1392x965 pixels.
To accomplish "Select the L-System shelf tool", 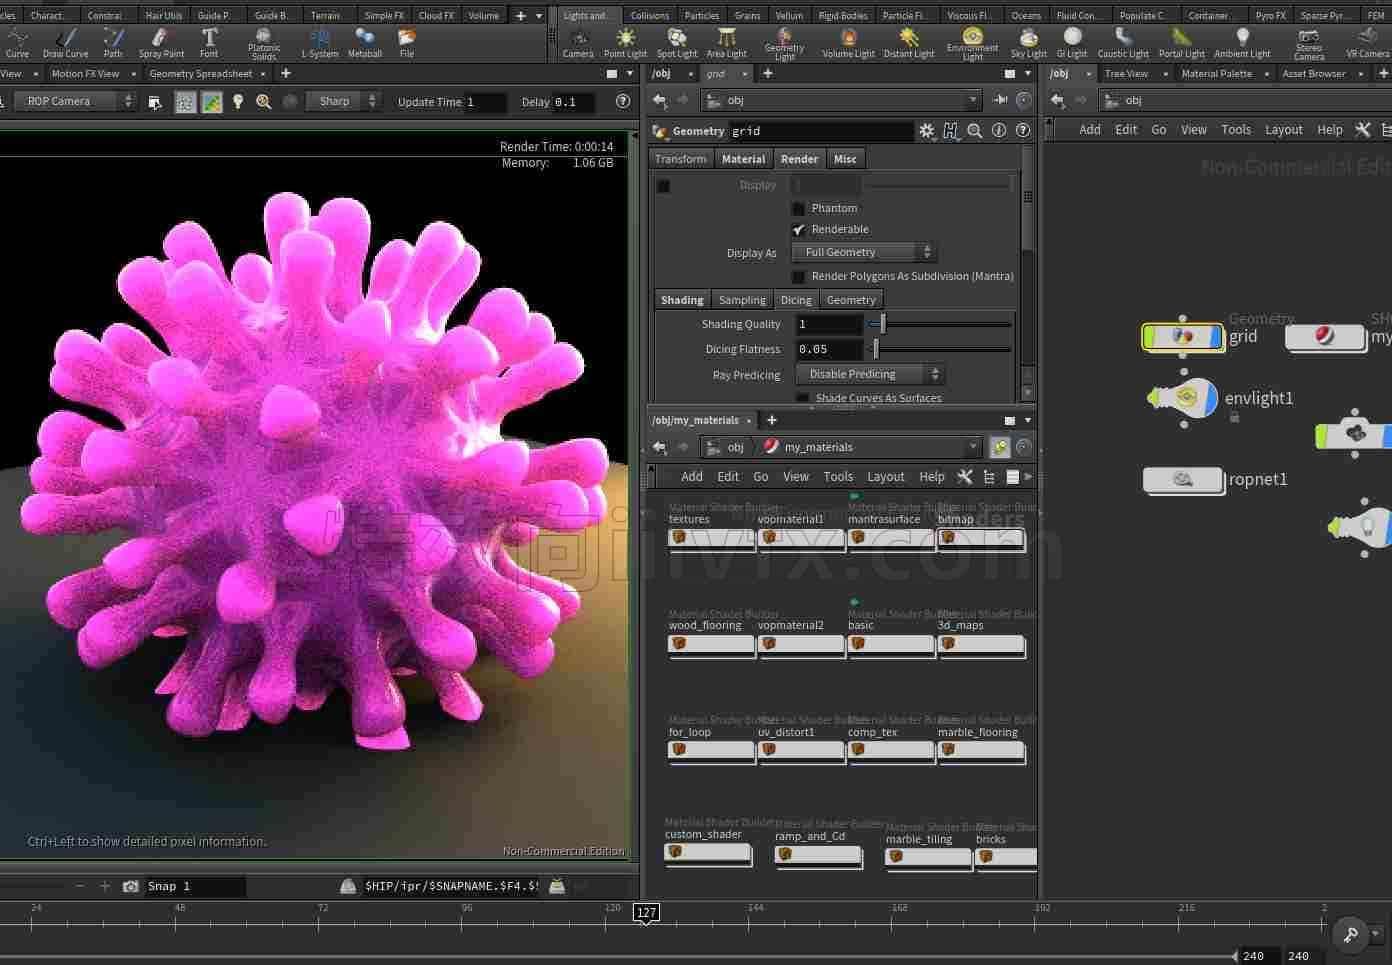I will pyautogui.click(x=320, y=42).
